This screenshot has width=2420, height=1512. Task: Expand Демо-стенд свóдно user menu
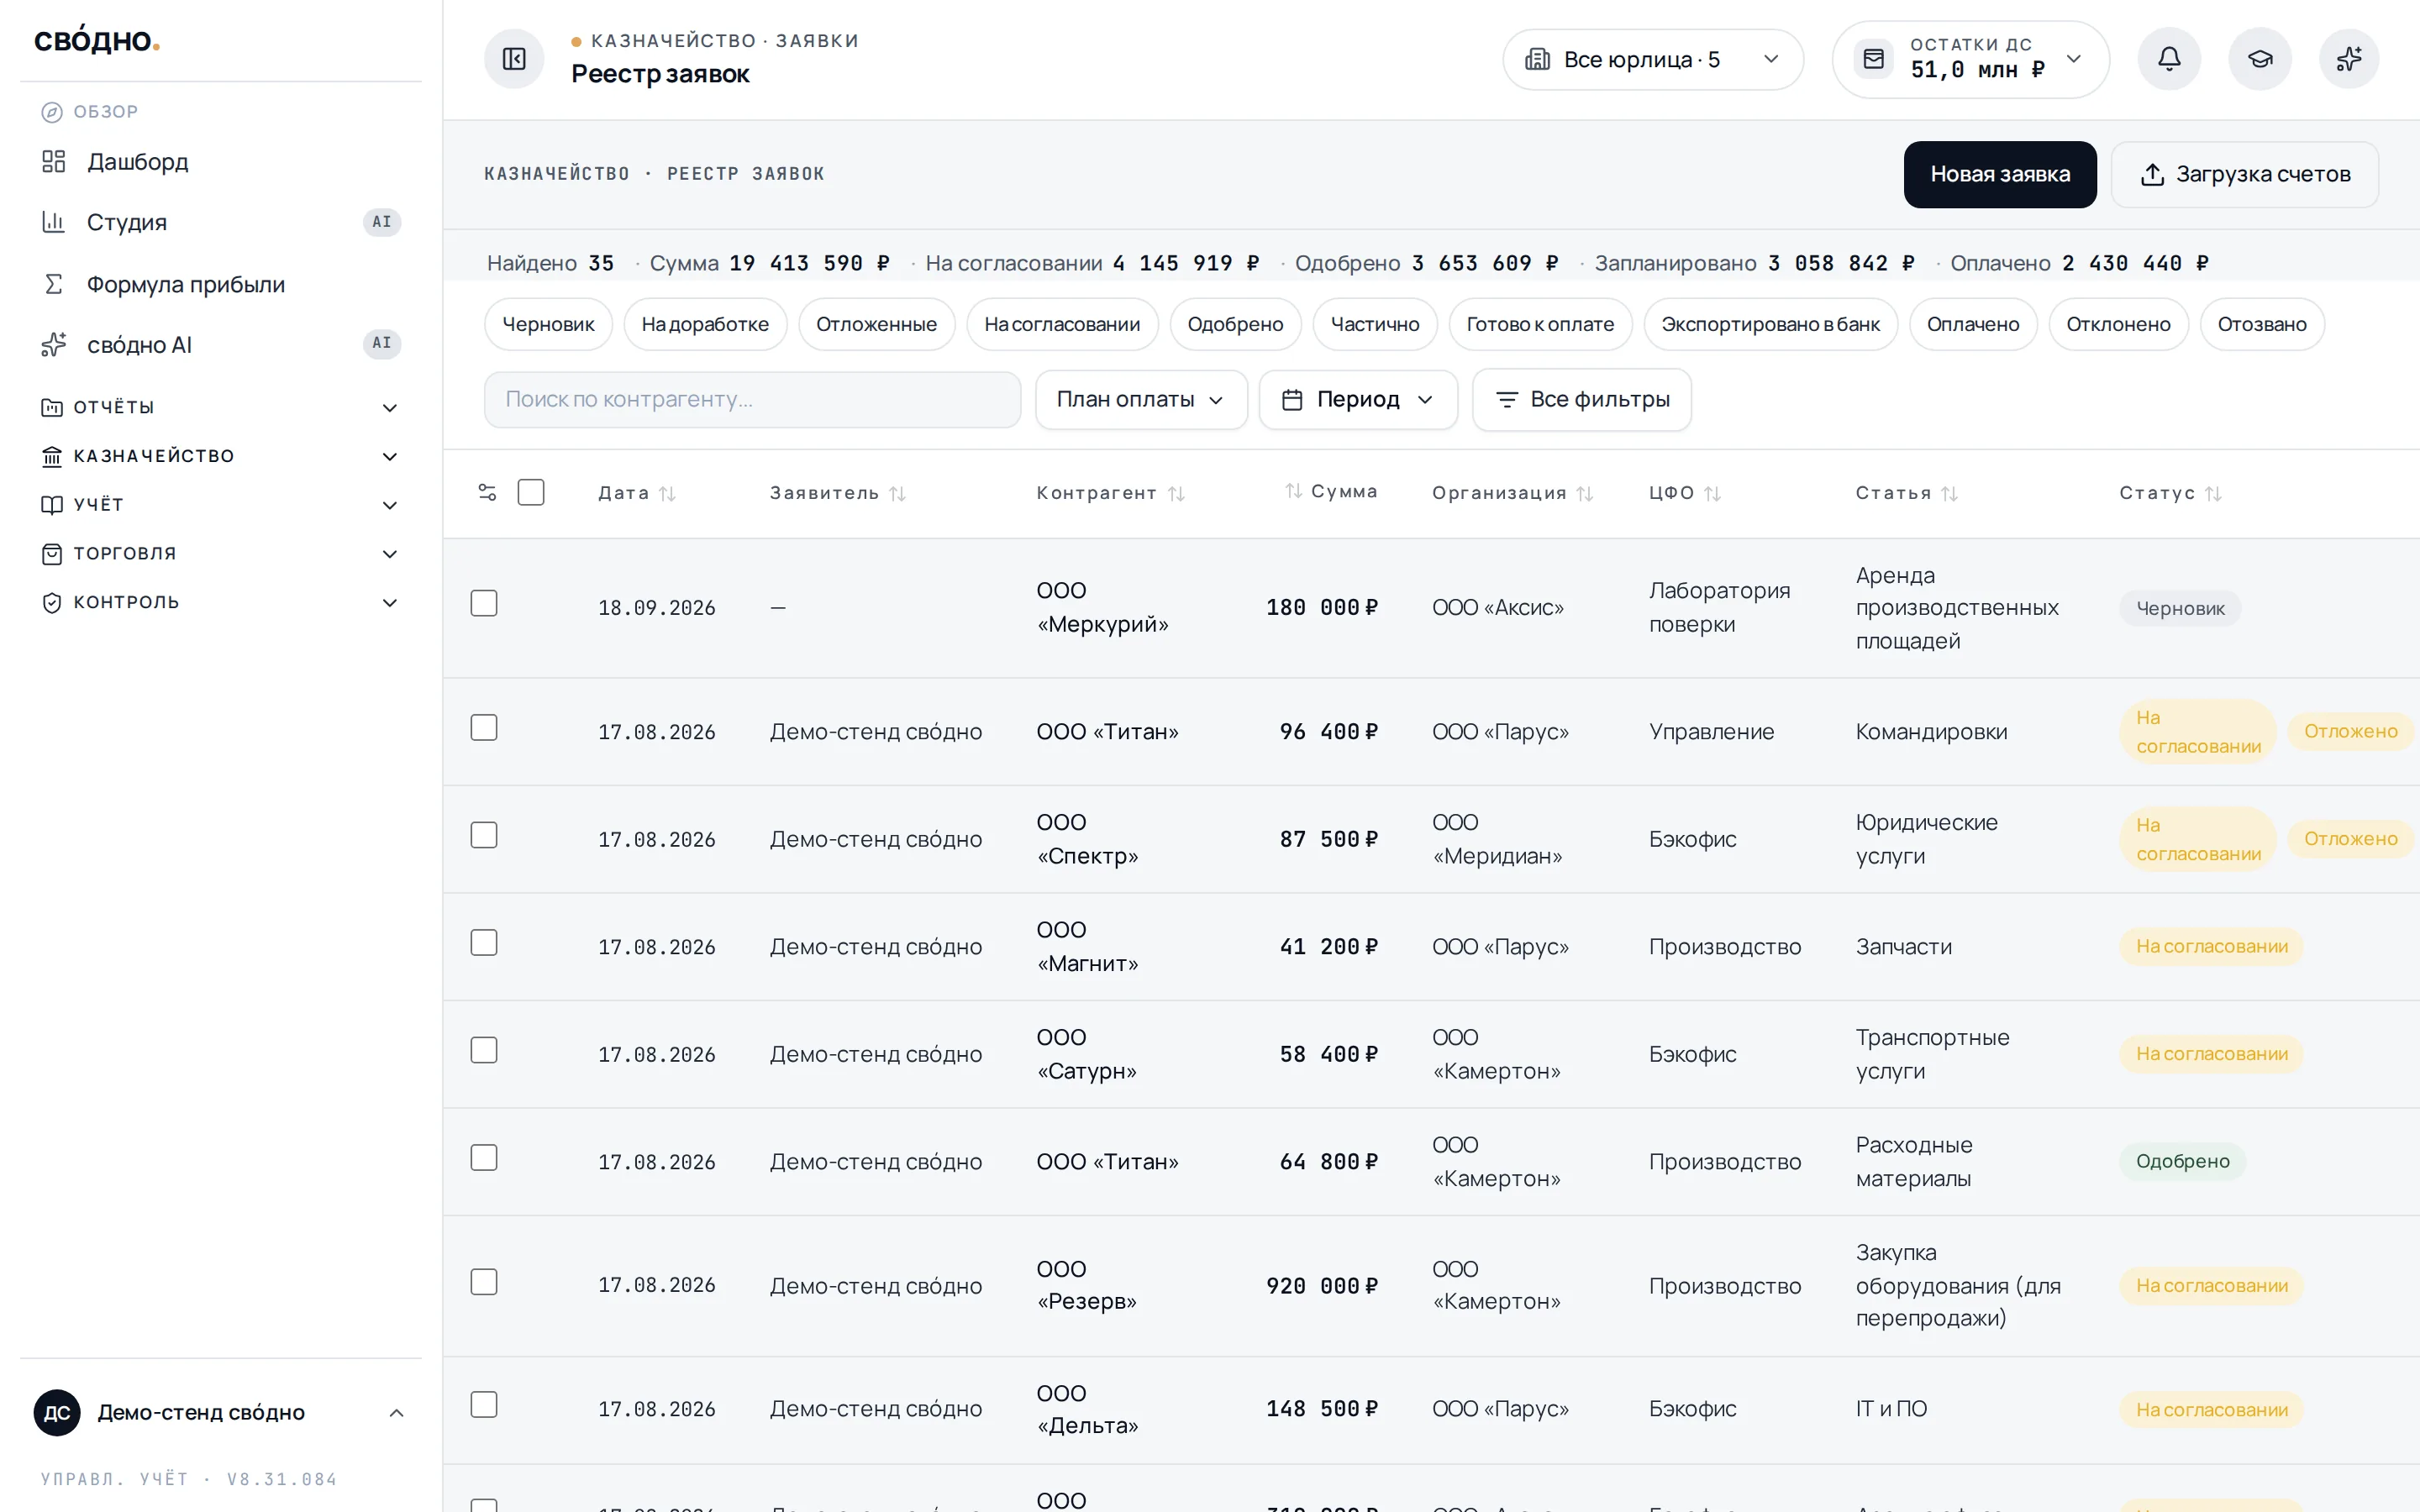click(220, 1412)
